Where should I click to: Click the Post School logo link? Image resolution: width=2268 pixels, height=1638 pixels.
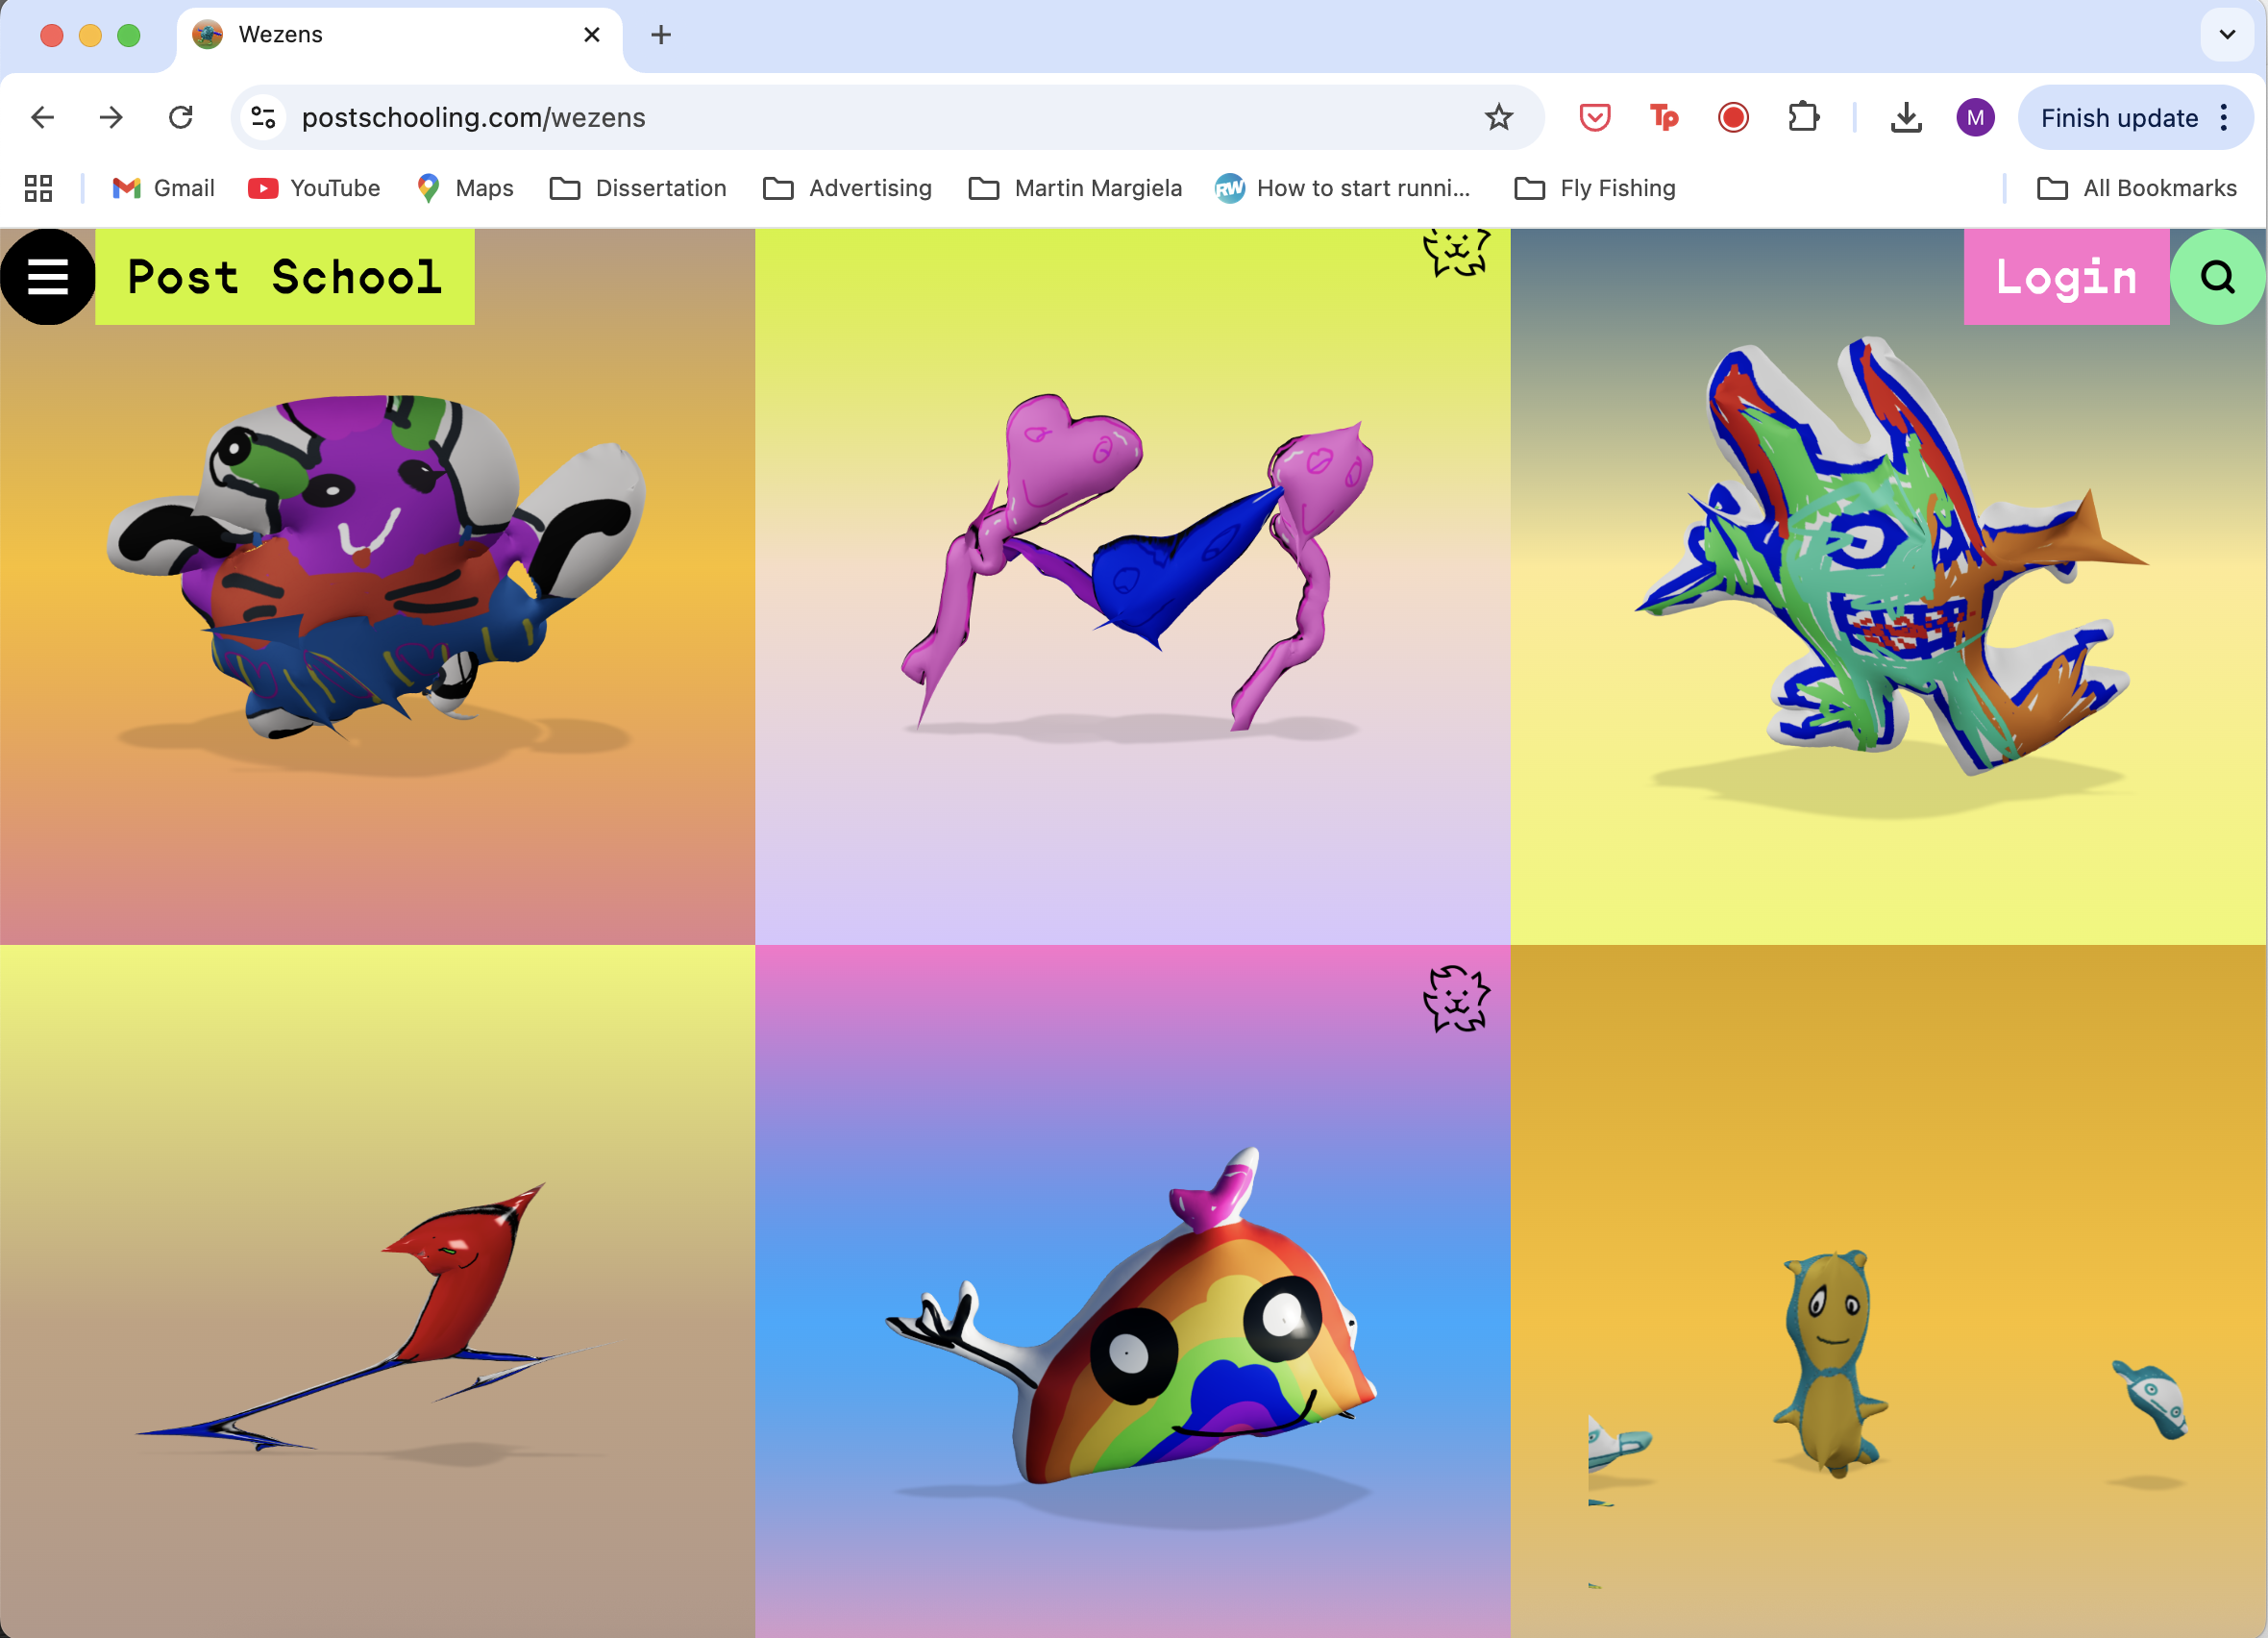click(285, 277)
